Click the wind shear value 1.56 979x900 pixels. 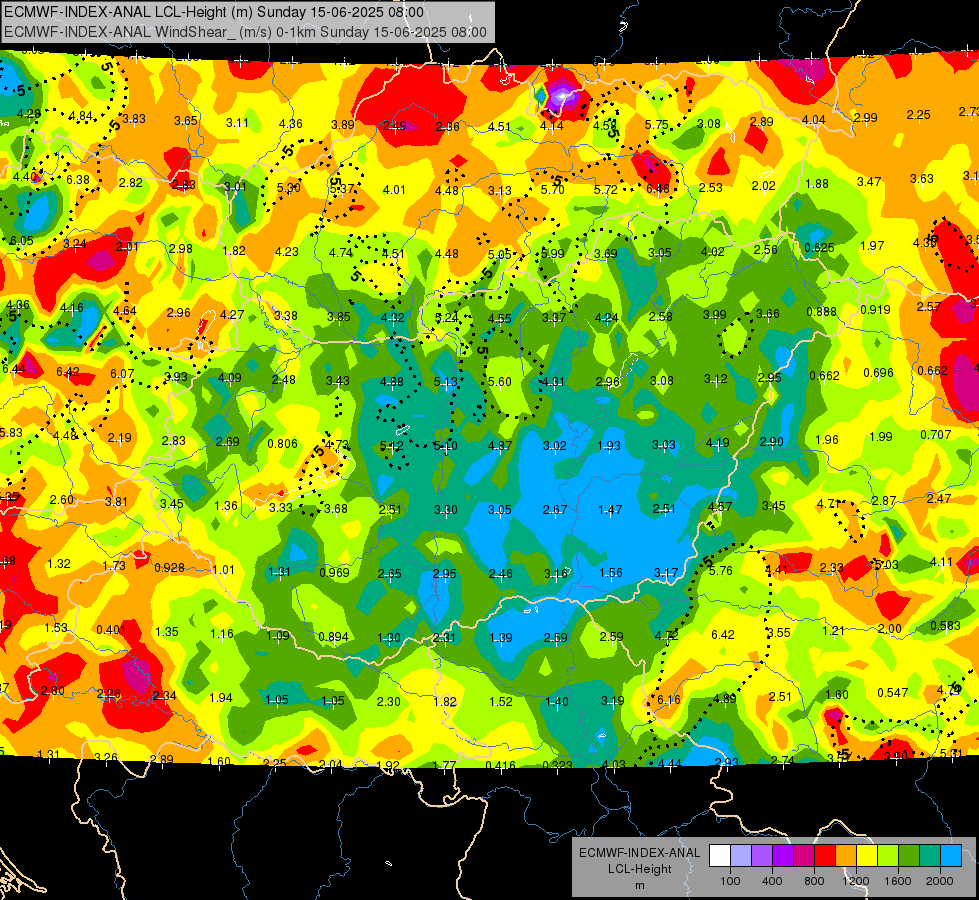pyautogui.click(x=610, y=572)
